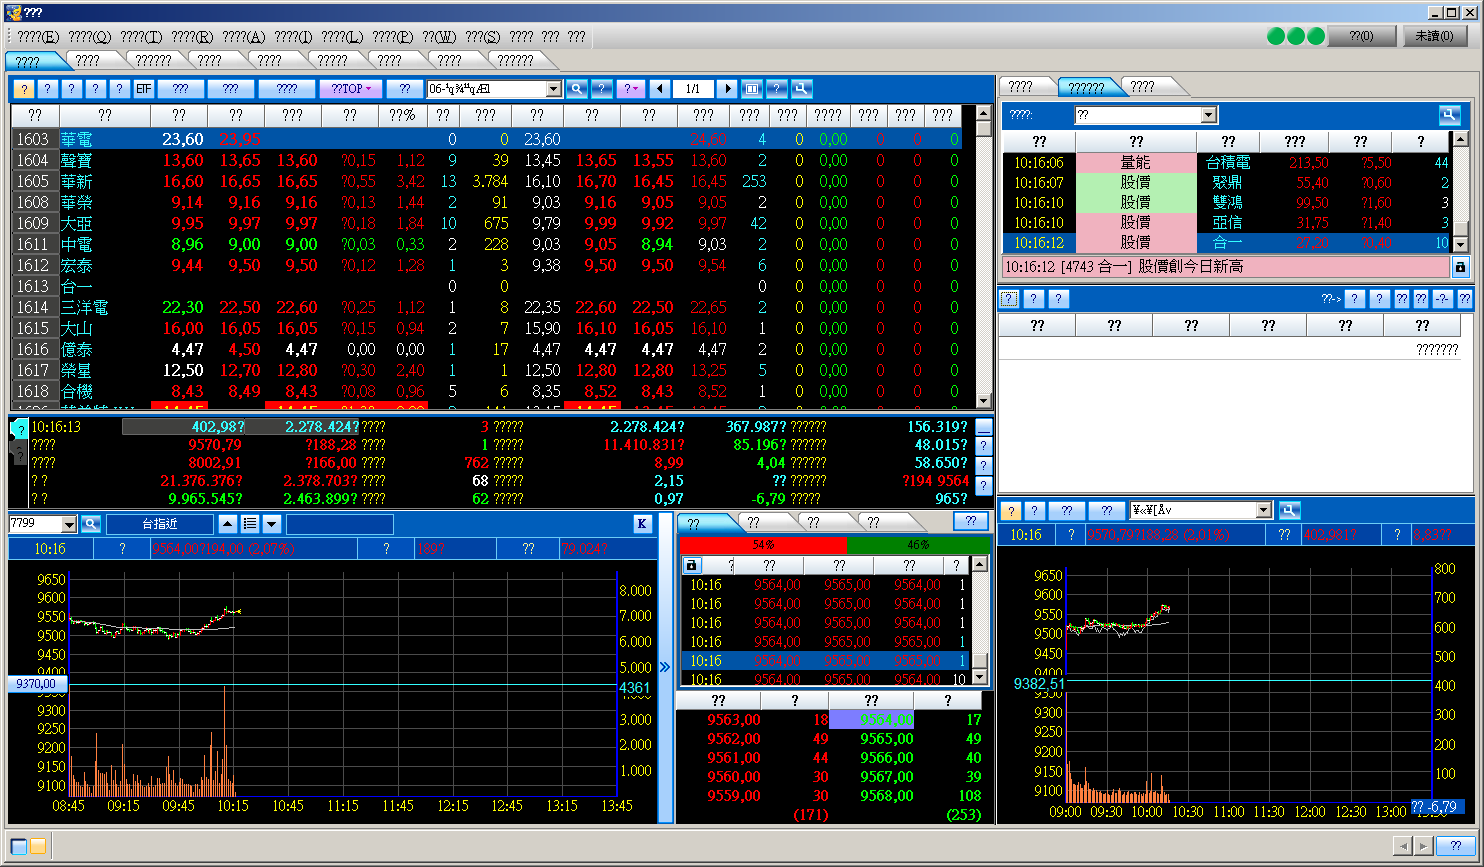Click the double-arrow expand bar beside the chart
The image size is (1484, 867).
point(665,667)
